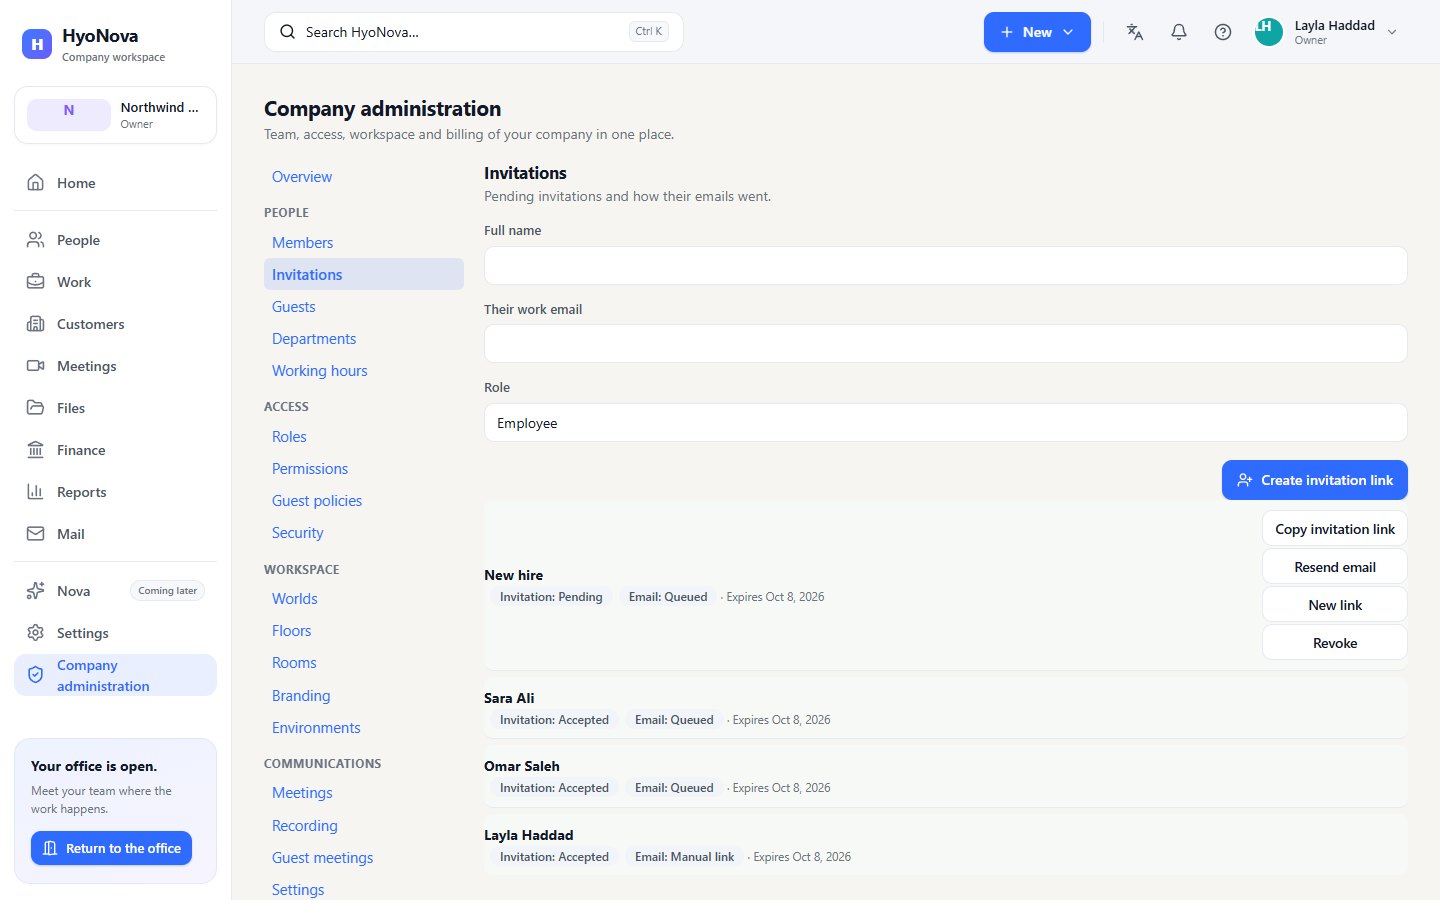
Task: Focus the Their work email field
Action: 945,344
